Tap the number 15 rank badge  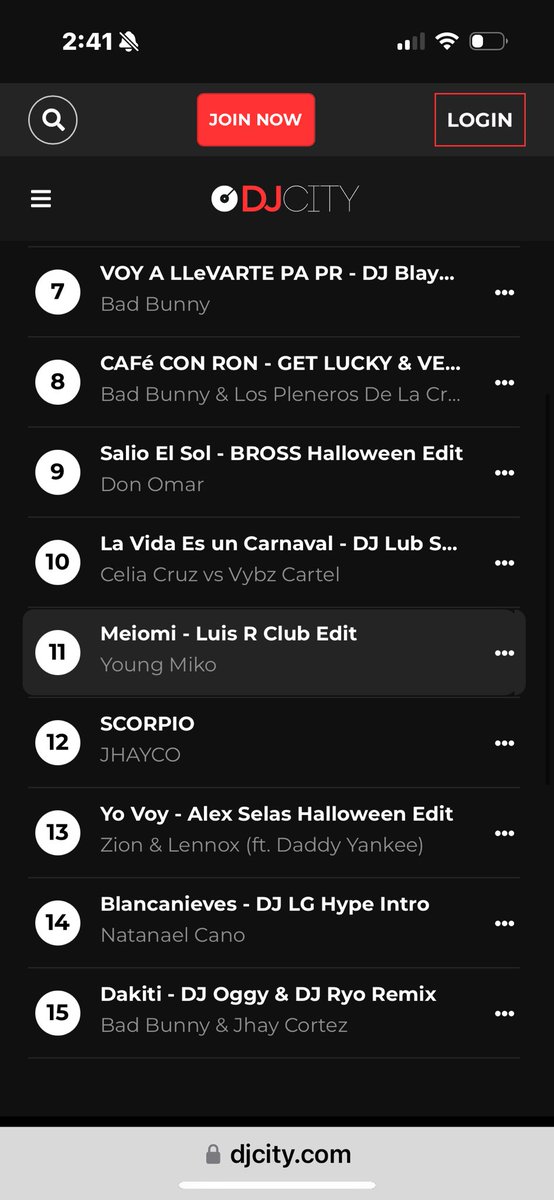(x=58, y=1012)
